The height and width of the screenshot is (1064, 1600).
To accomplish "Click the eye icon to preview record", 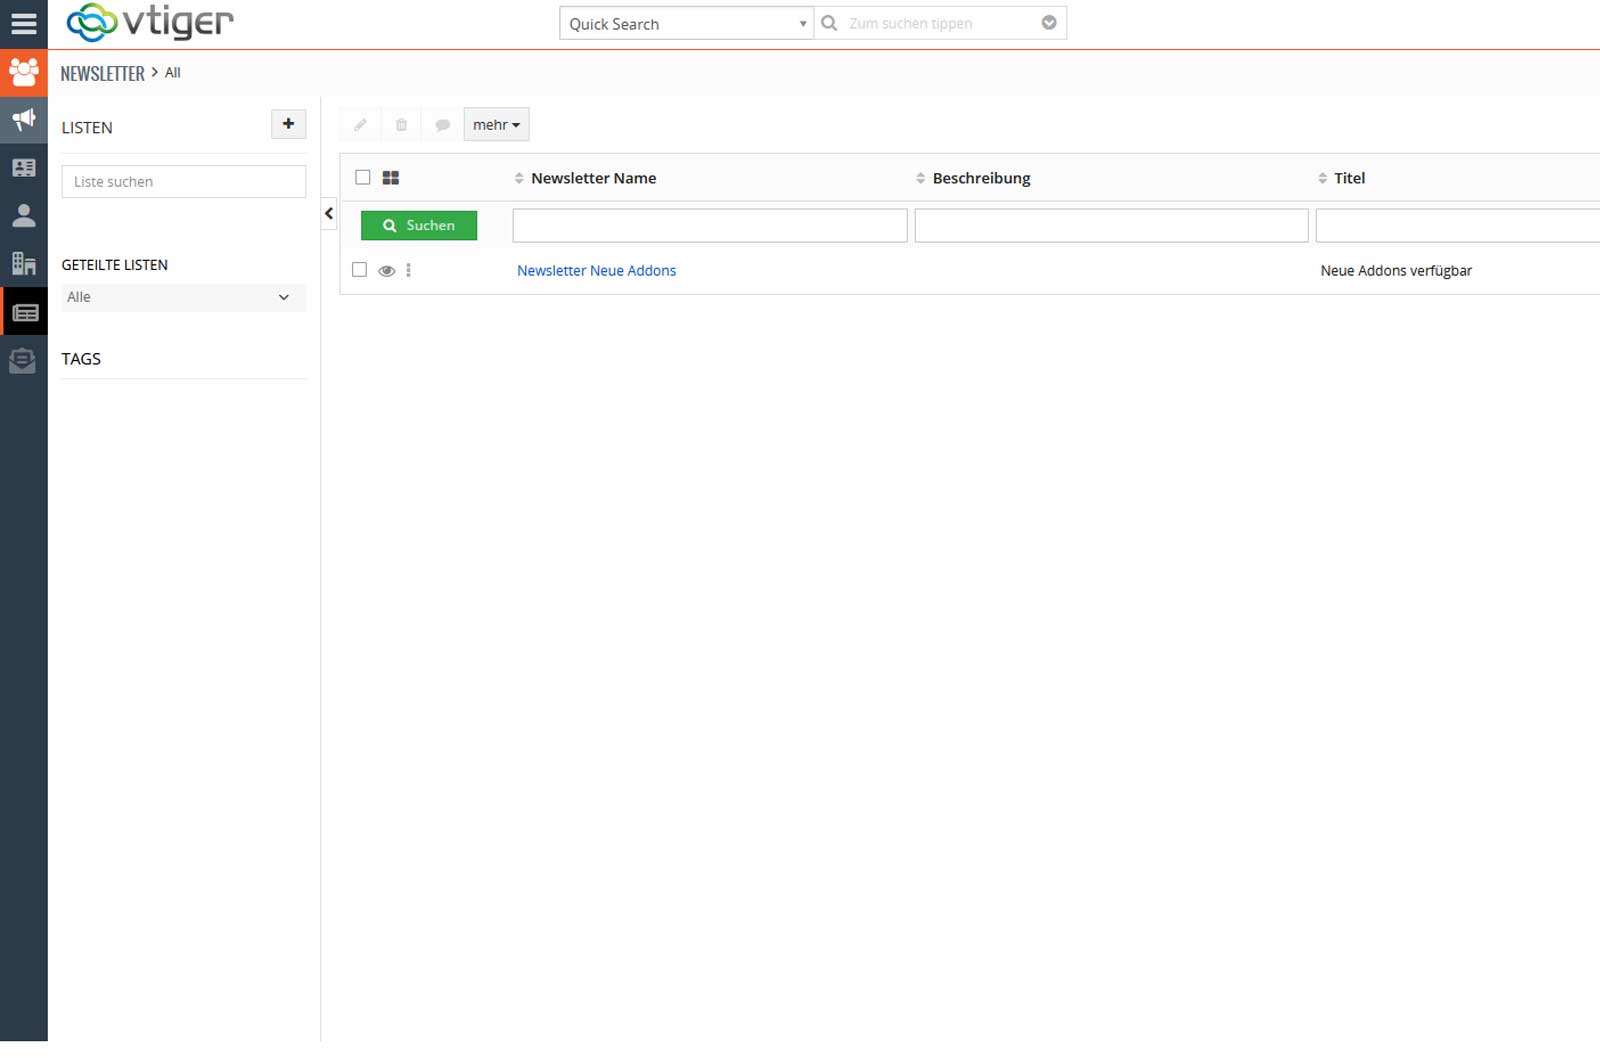I will [x=386, y=271].
